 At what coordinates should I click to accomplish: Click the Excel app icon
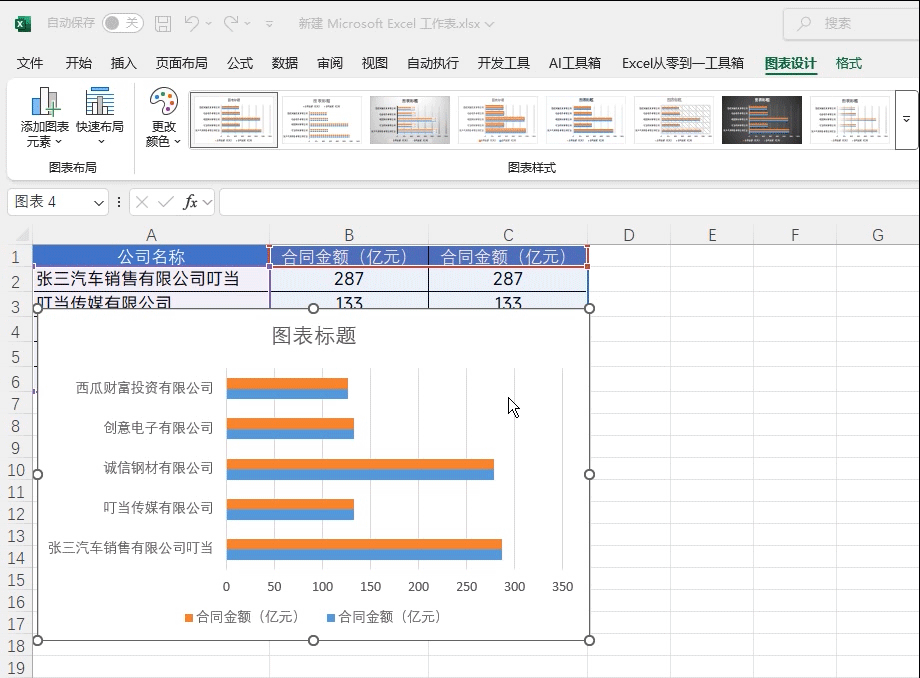click(x=23, y=23)
